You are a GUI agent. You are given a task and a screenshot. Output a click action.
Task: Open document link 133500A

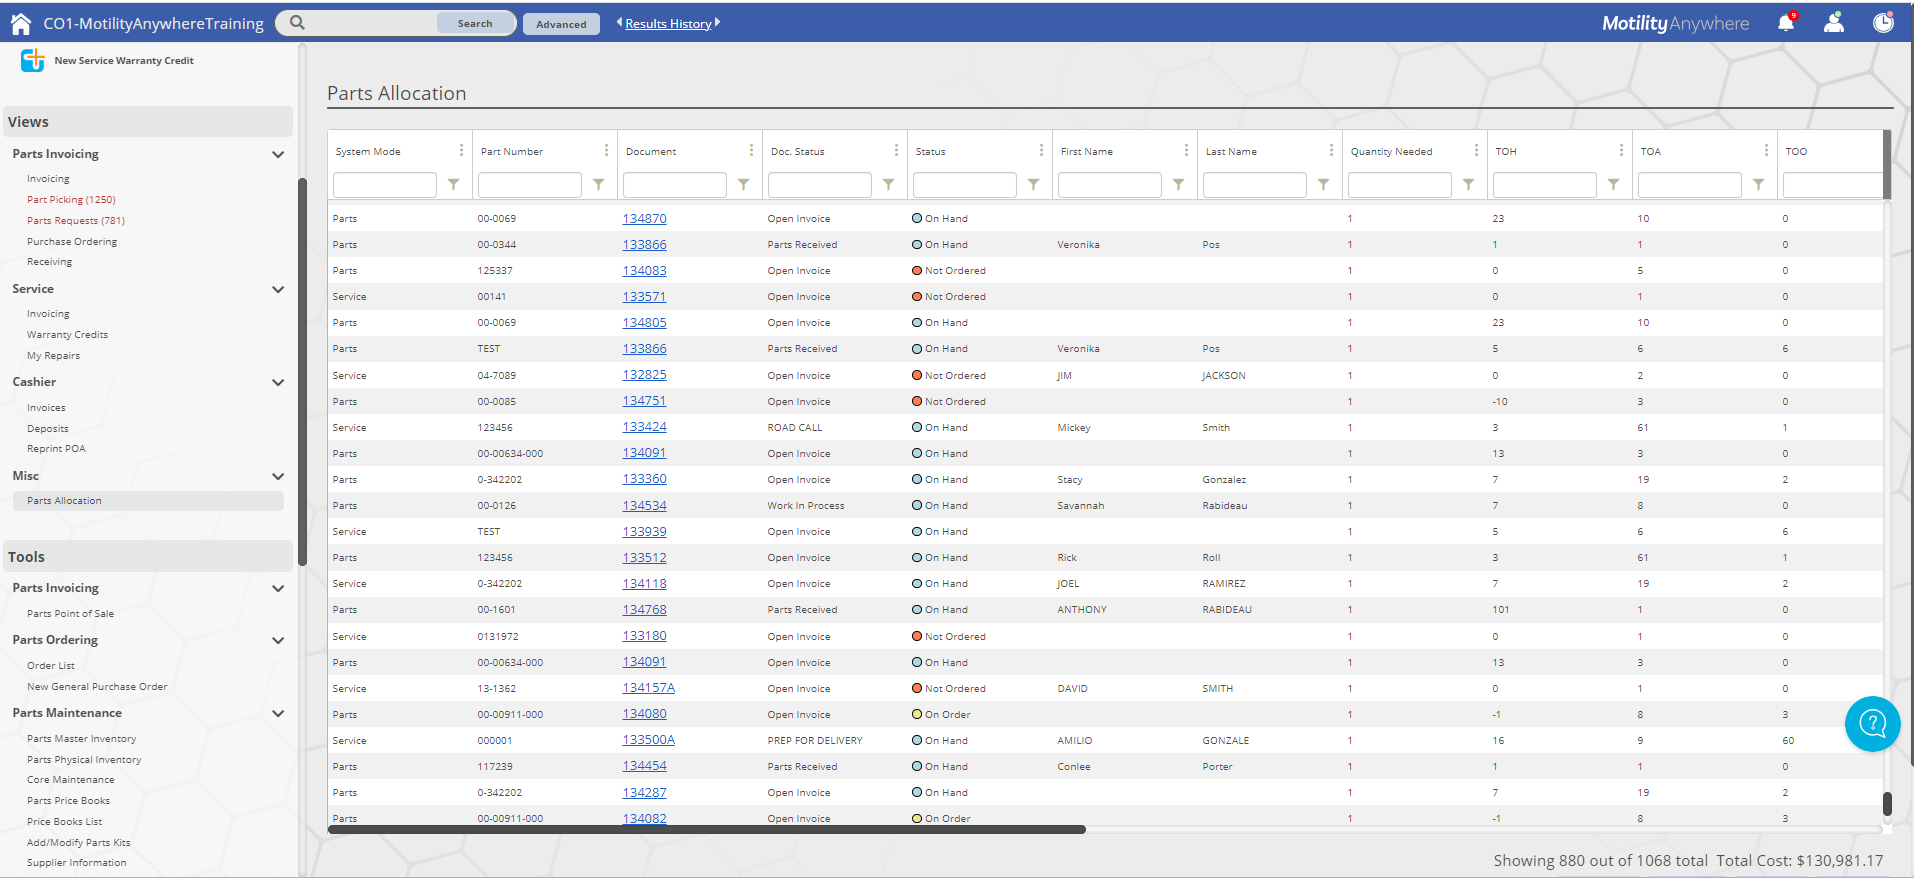pos(648,740)
